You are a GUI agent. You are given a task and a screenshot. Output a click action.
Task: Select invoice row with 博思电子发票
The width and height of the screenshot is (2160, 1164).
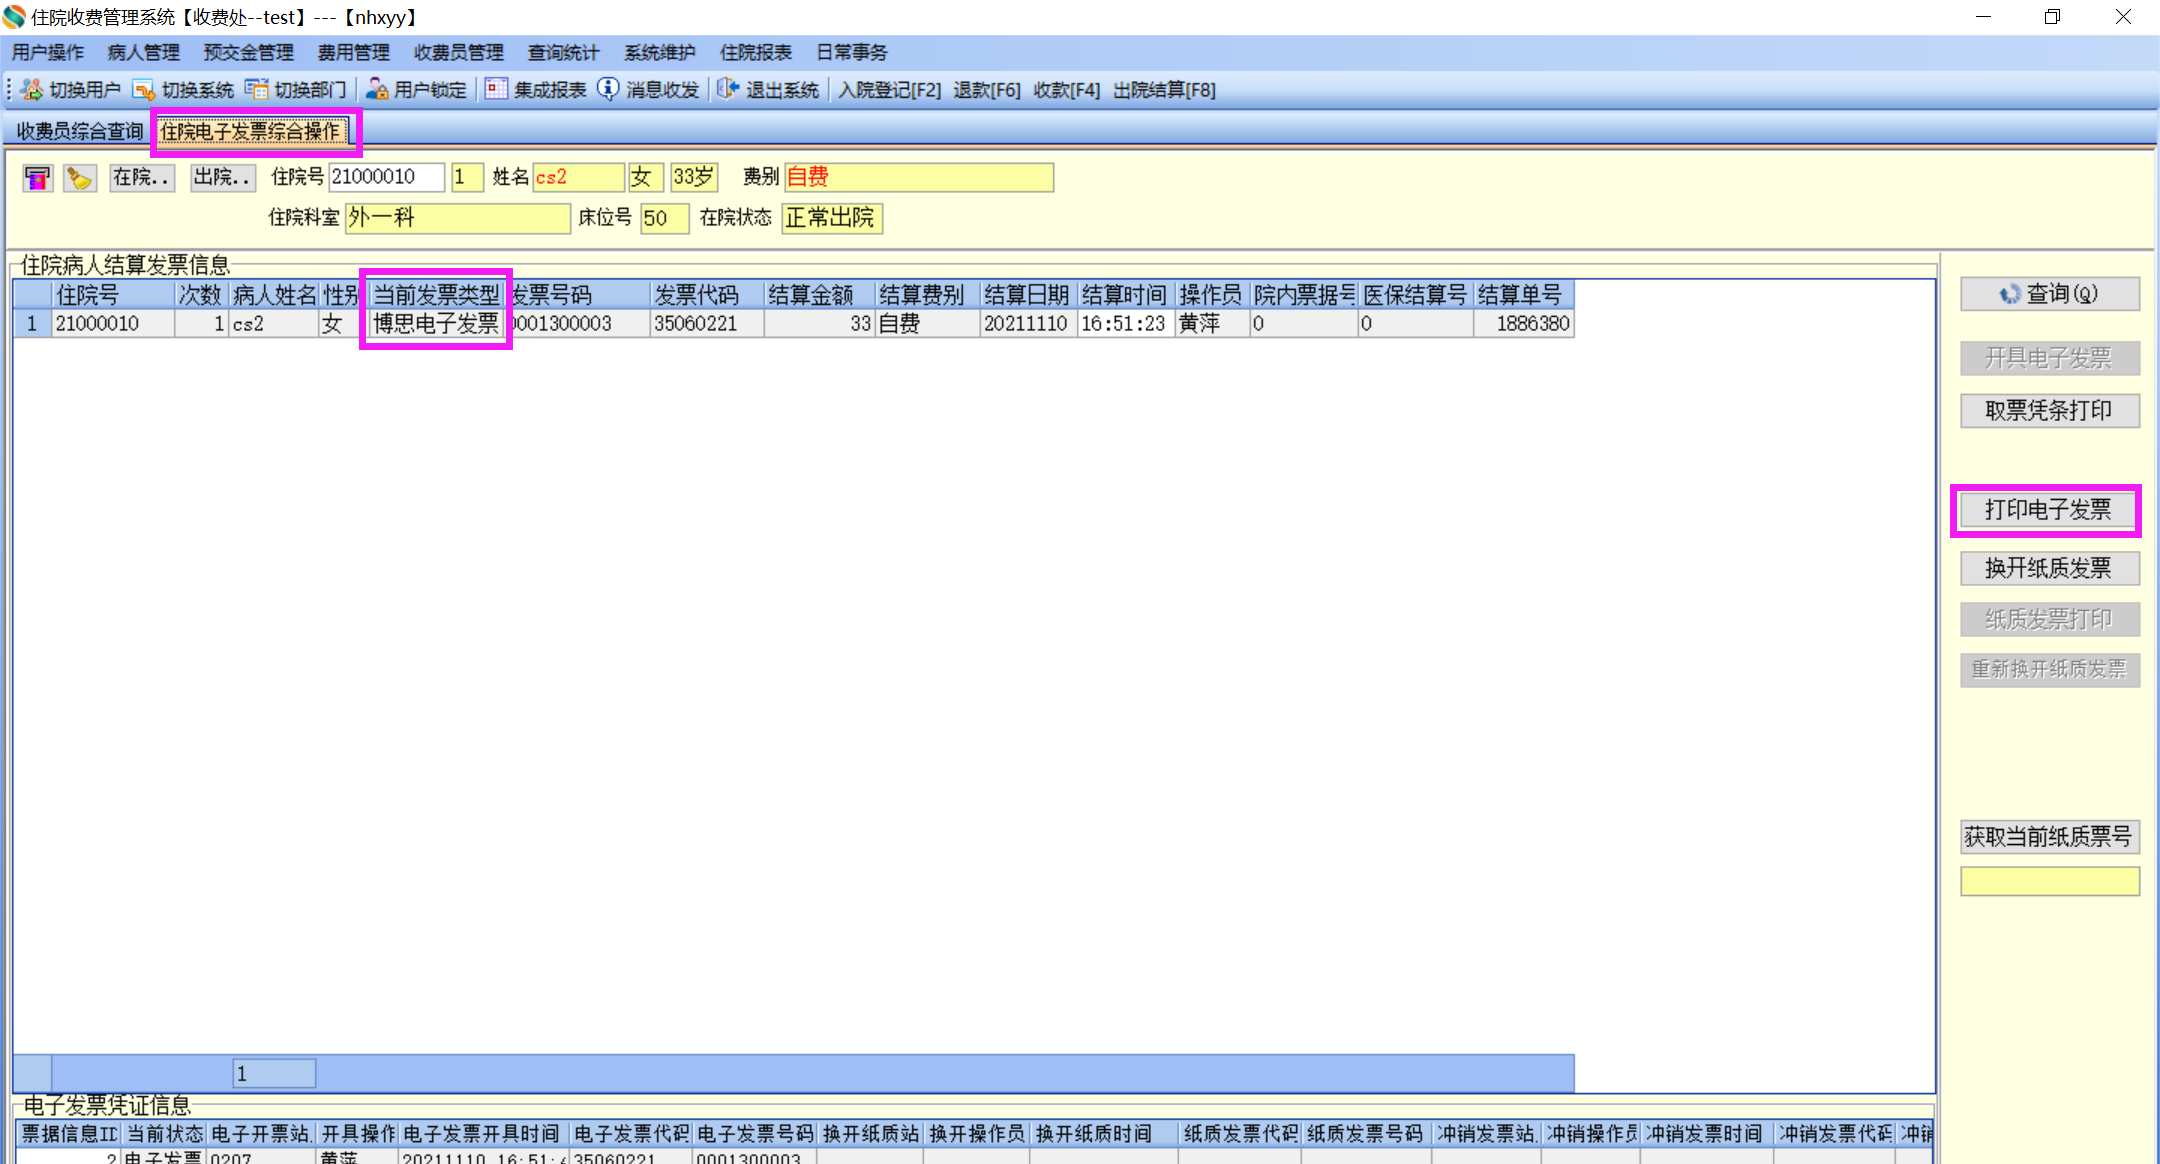coord(436,324)
